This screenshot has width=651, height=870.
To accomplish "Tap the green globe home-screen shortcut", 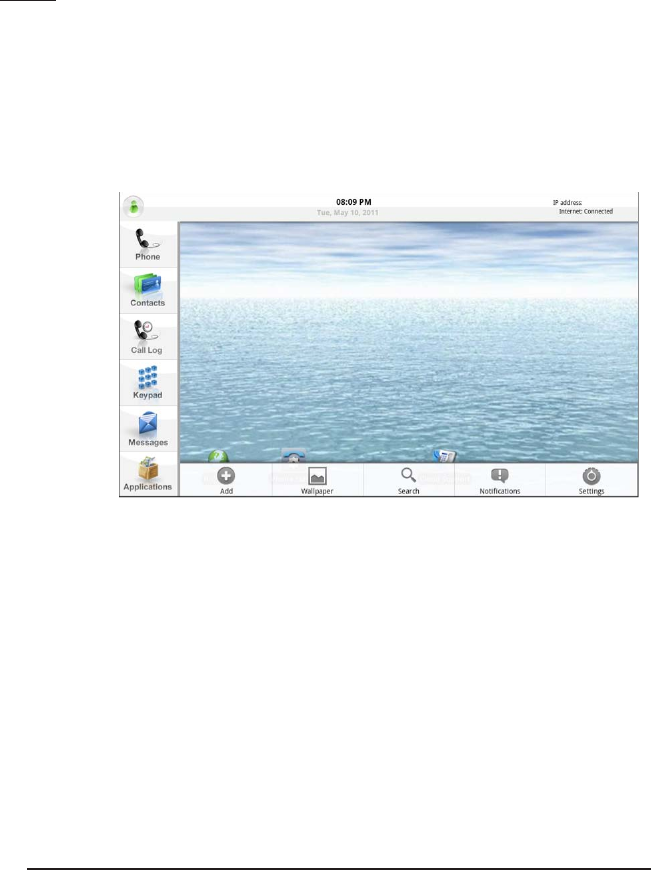I will 218,457.
